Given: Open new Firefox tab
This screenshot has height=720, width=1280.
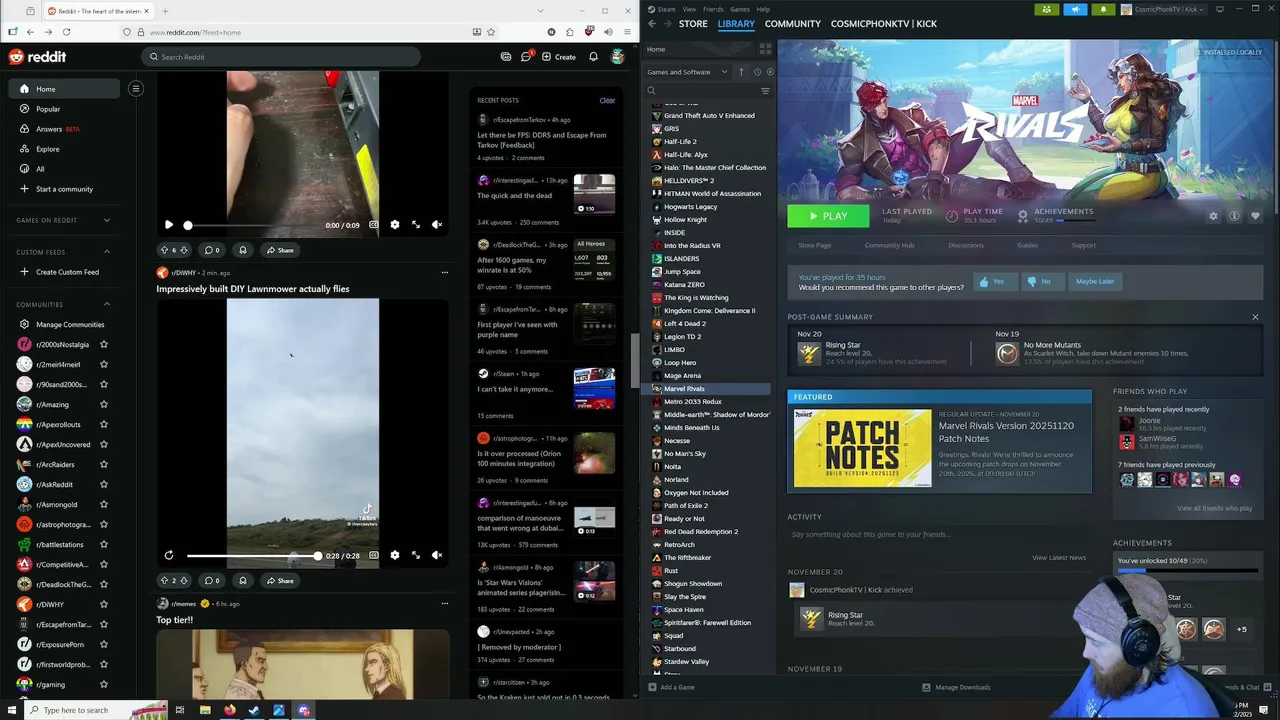Looking at the screenshot, I should [165, 11].
